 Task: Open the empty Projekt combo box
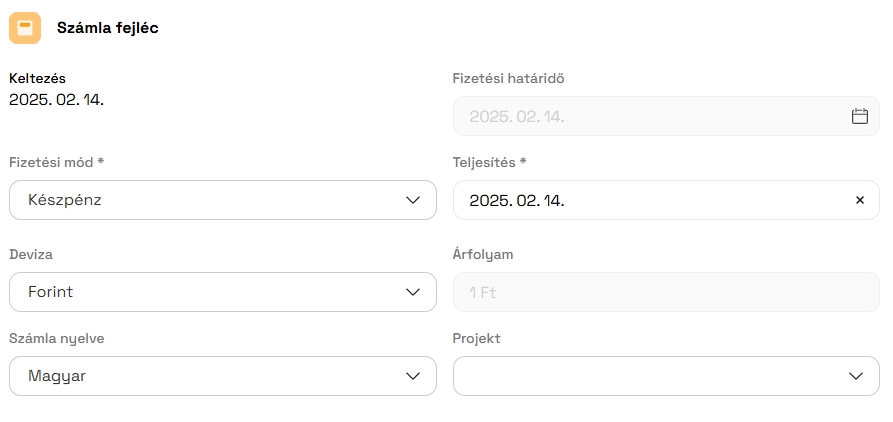[666, 376]
